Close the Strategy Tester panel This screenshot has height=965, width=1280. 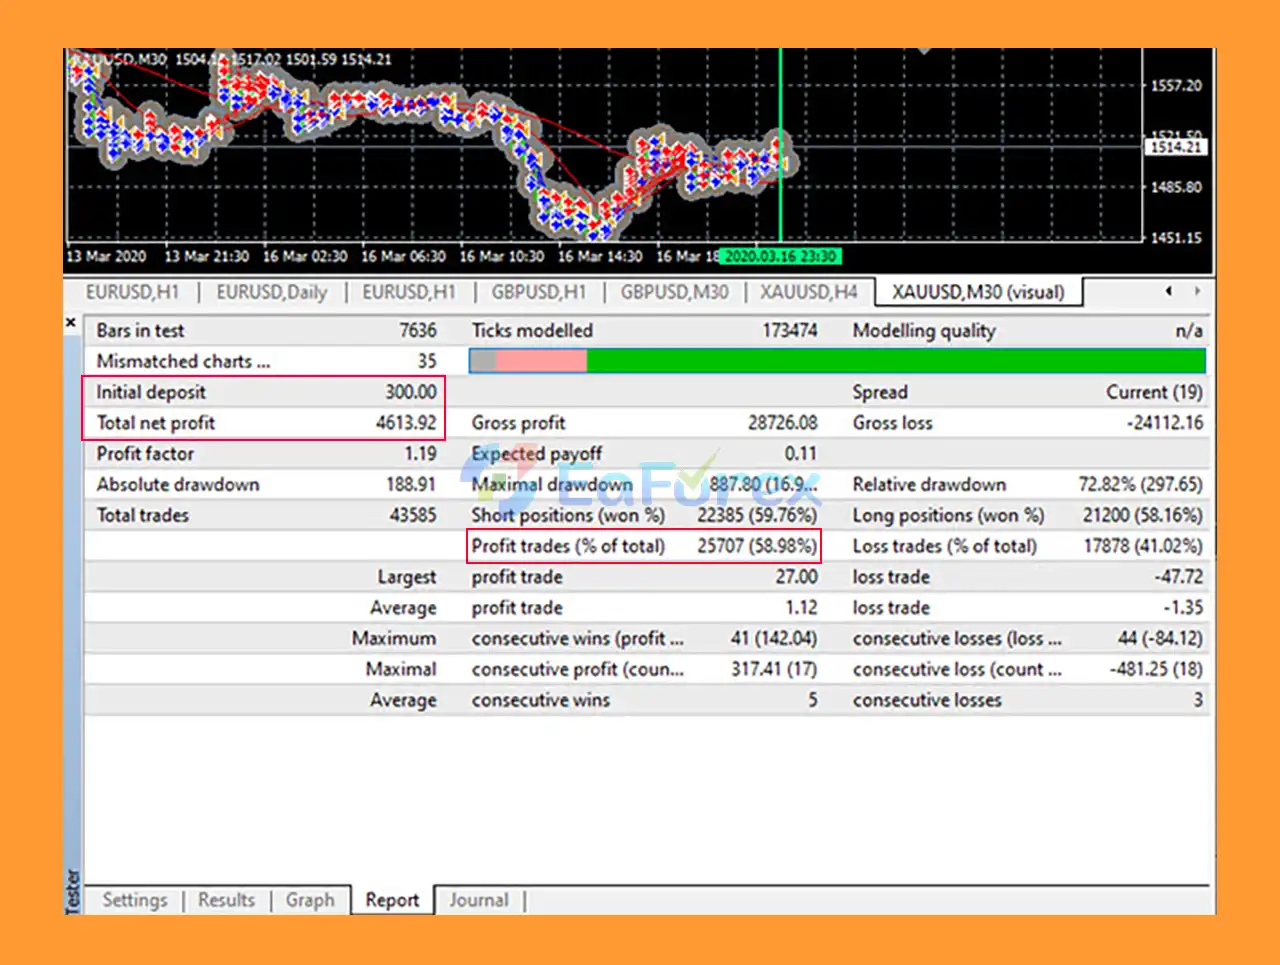pyautogui.click(x=70, y=322)
